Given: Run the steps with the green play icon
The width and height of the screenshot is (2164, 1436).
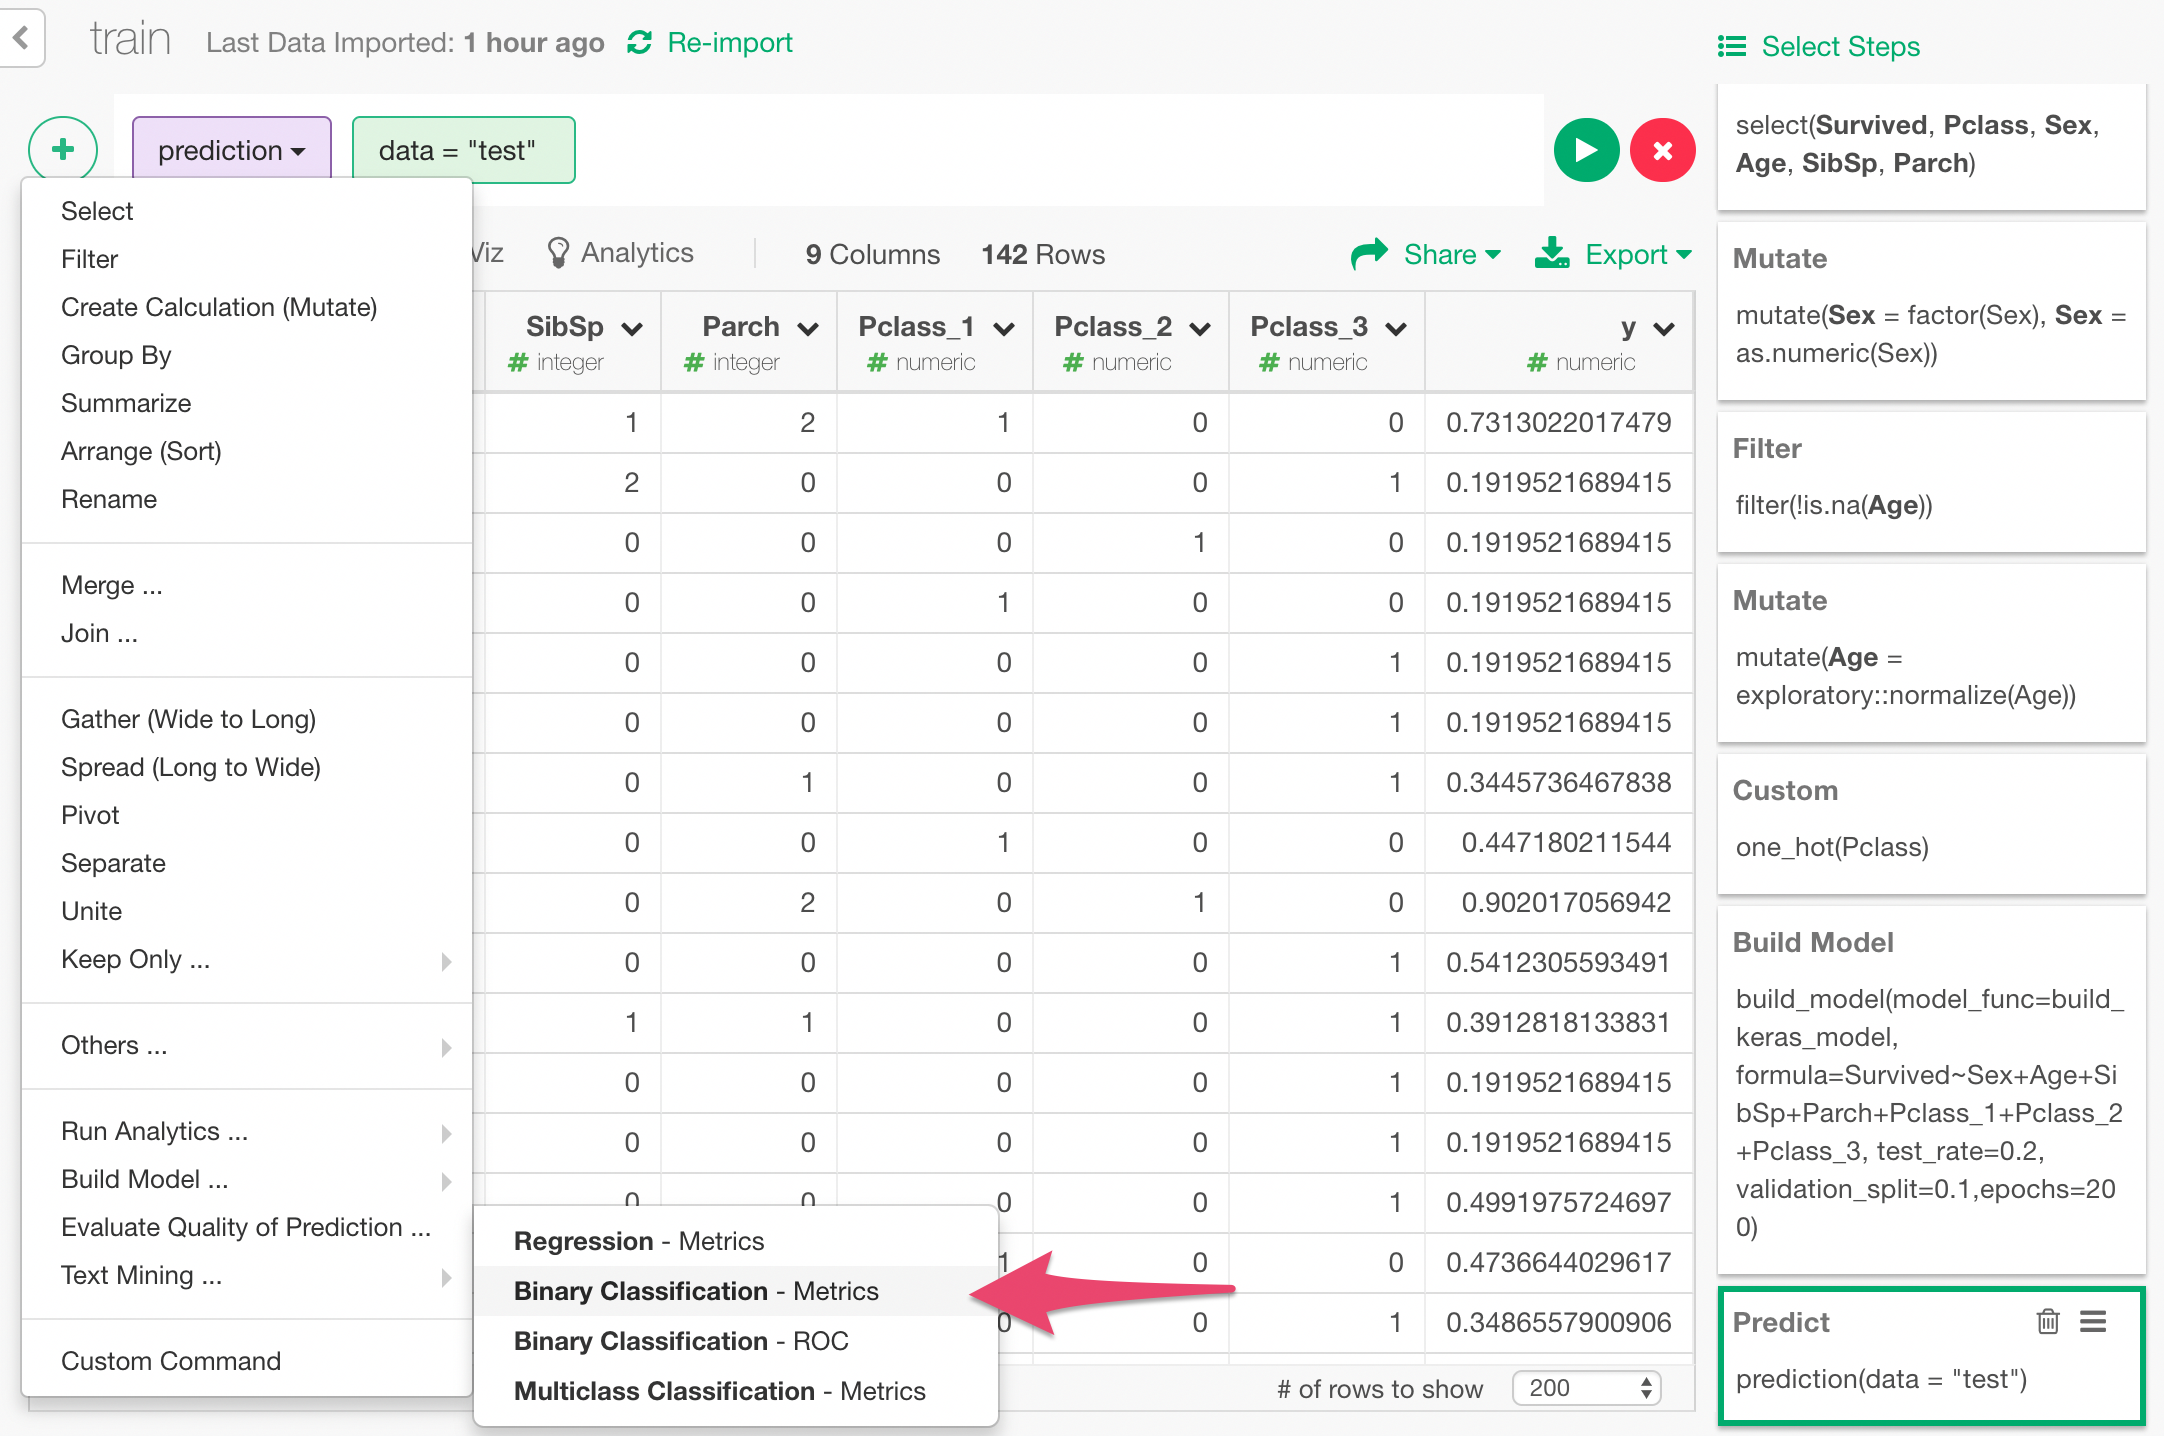Looking at the screenshot, I should tap(1586, 150).
